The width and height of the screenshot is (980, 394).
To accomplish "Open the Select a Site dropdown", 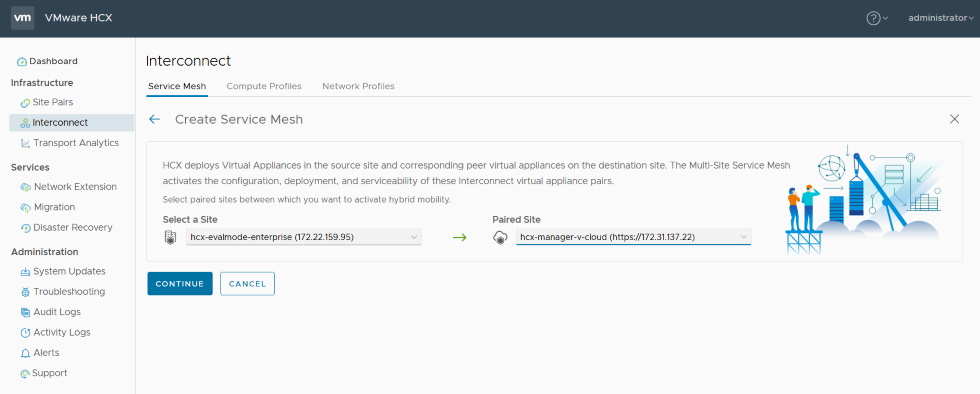I will click(x=304, y=237).
